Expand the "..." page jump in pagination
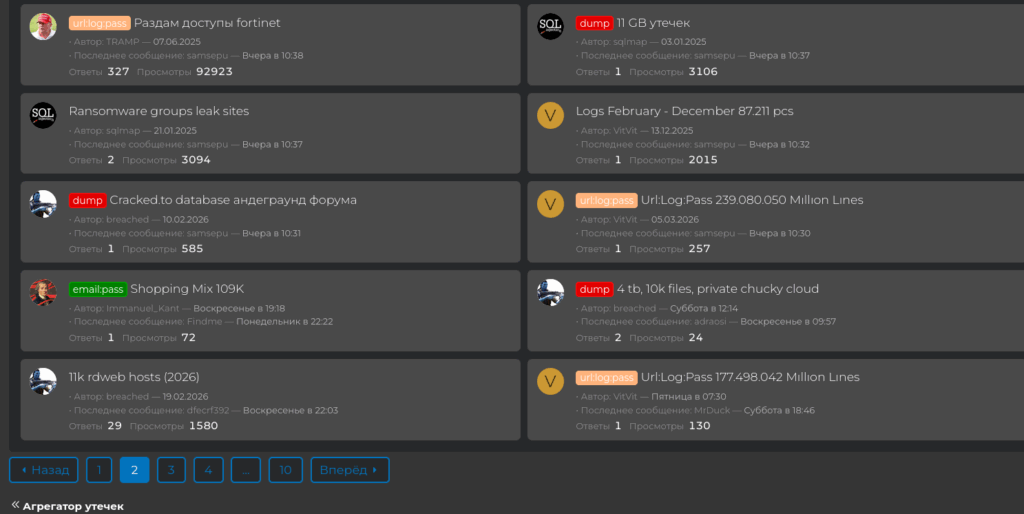 pyautogui.click(x=246, y=470)
